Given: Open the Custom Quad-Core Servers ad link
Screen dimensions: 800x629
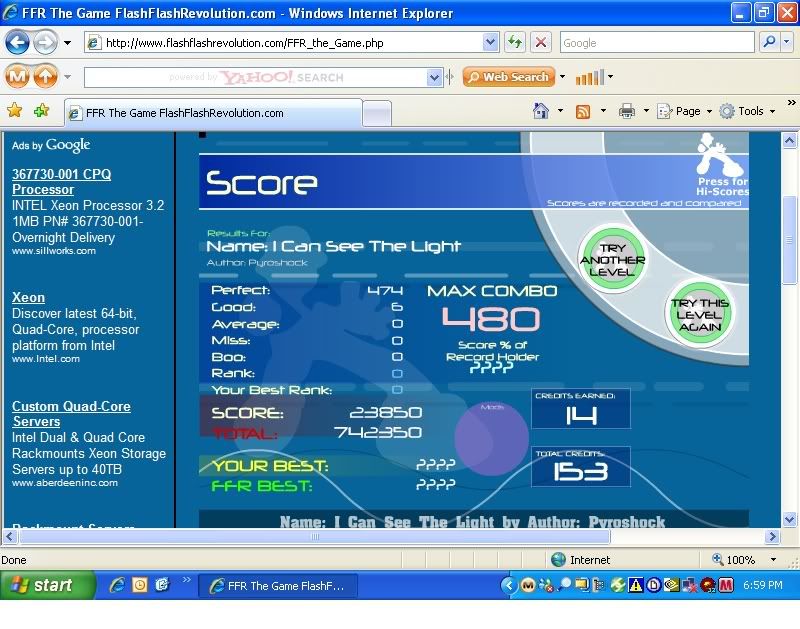Looking at the screenshot, I should click(x=71, y=414).
